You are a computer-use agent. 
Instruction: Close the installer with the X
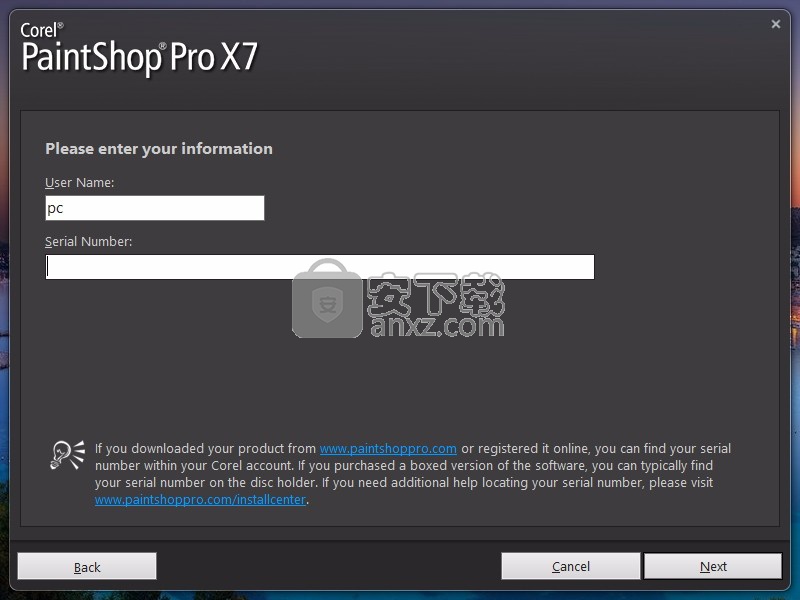(x=776, y=24)
